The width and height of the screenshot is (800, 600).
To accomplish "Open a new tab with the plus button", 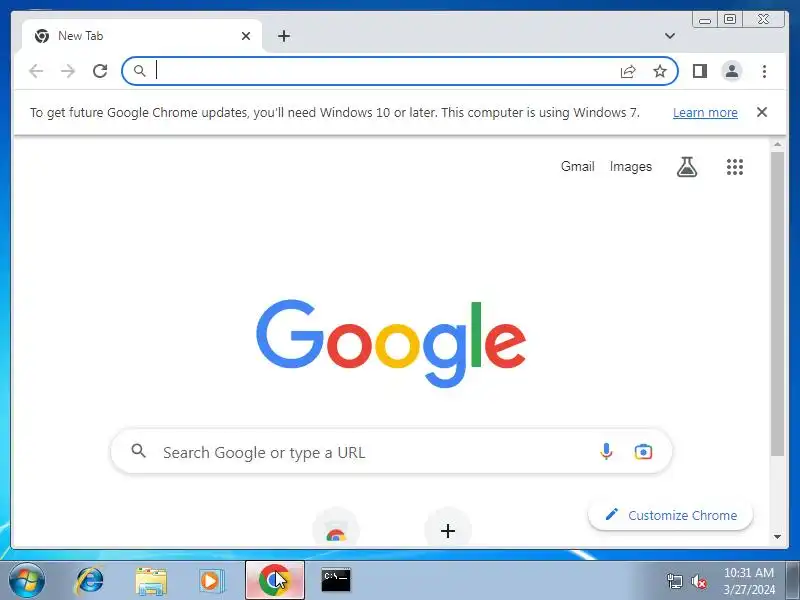I will coord(284,36).
